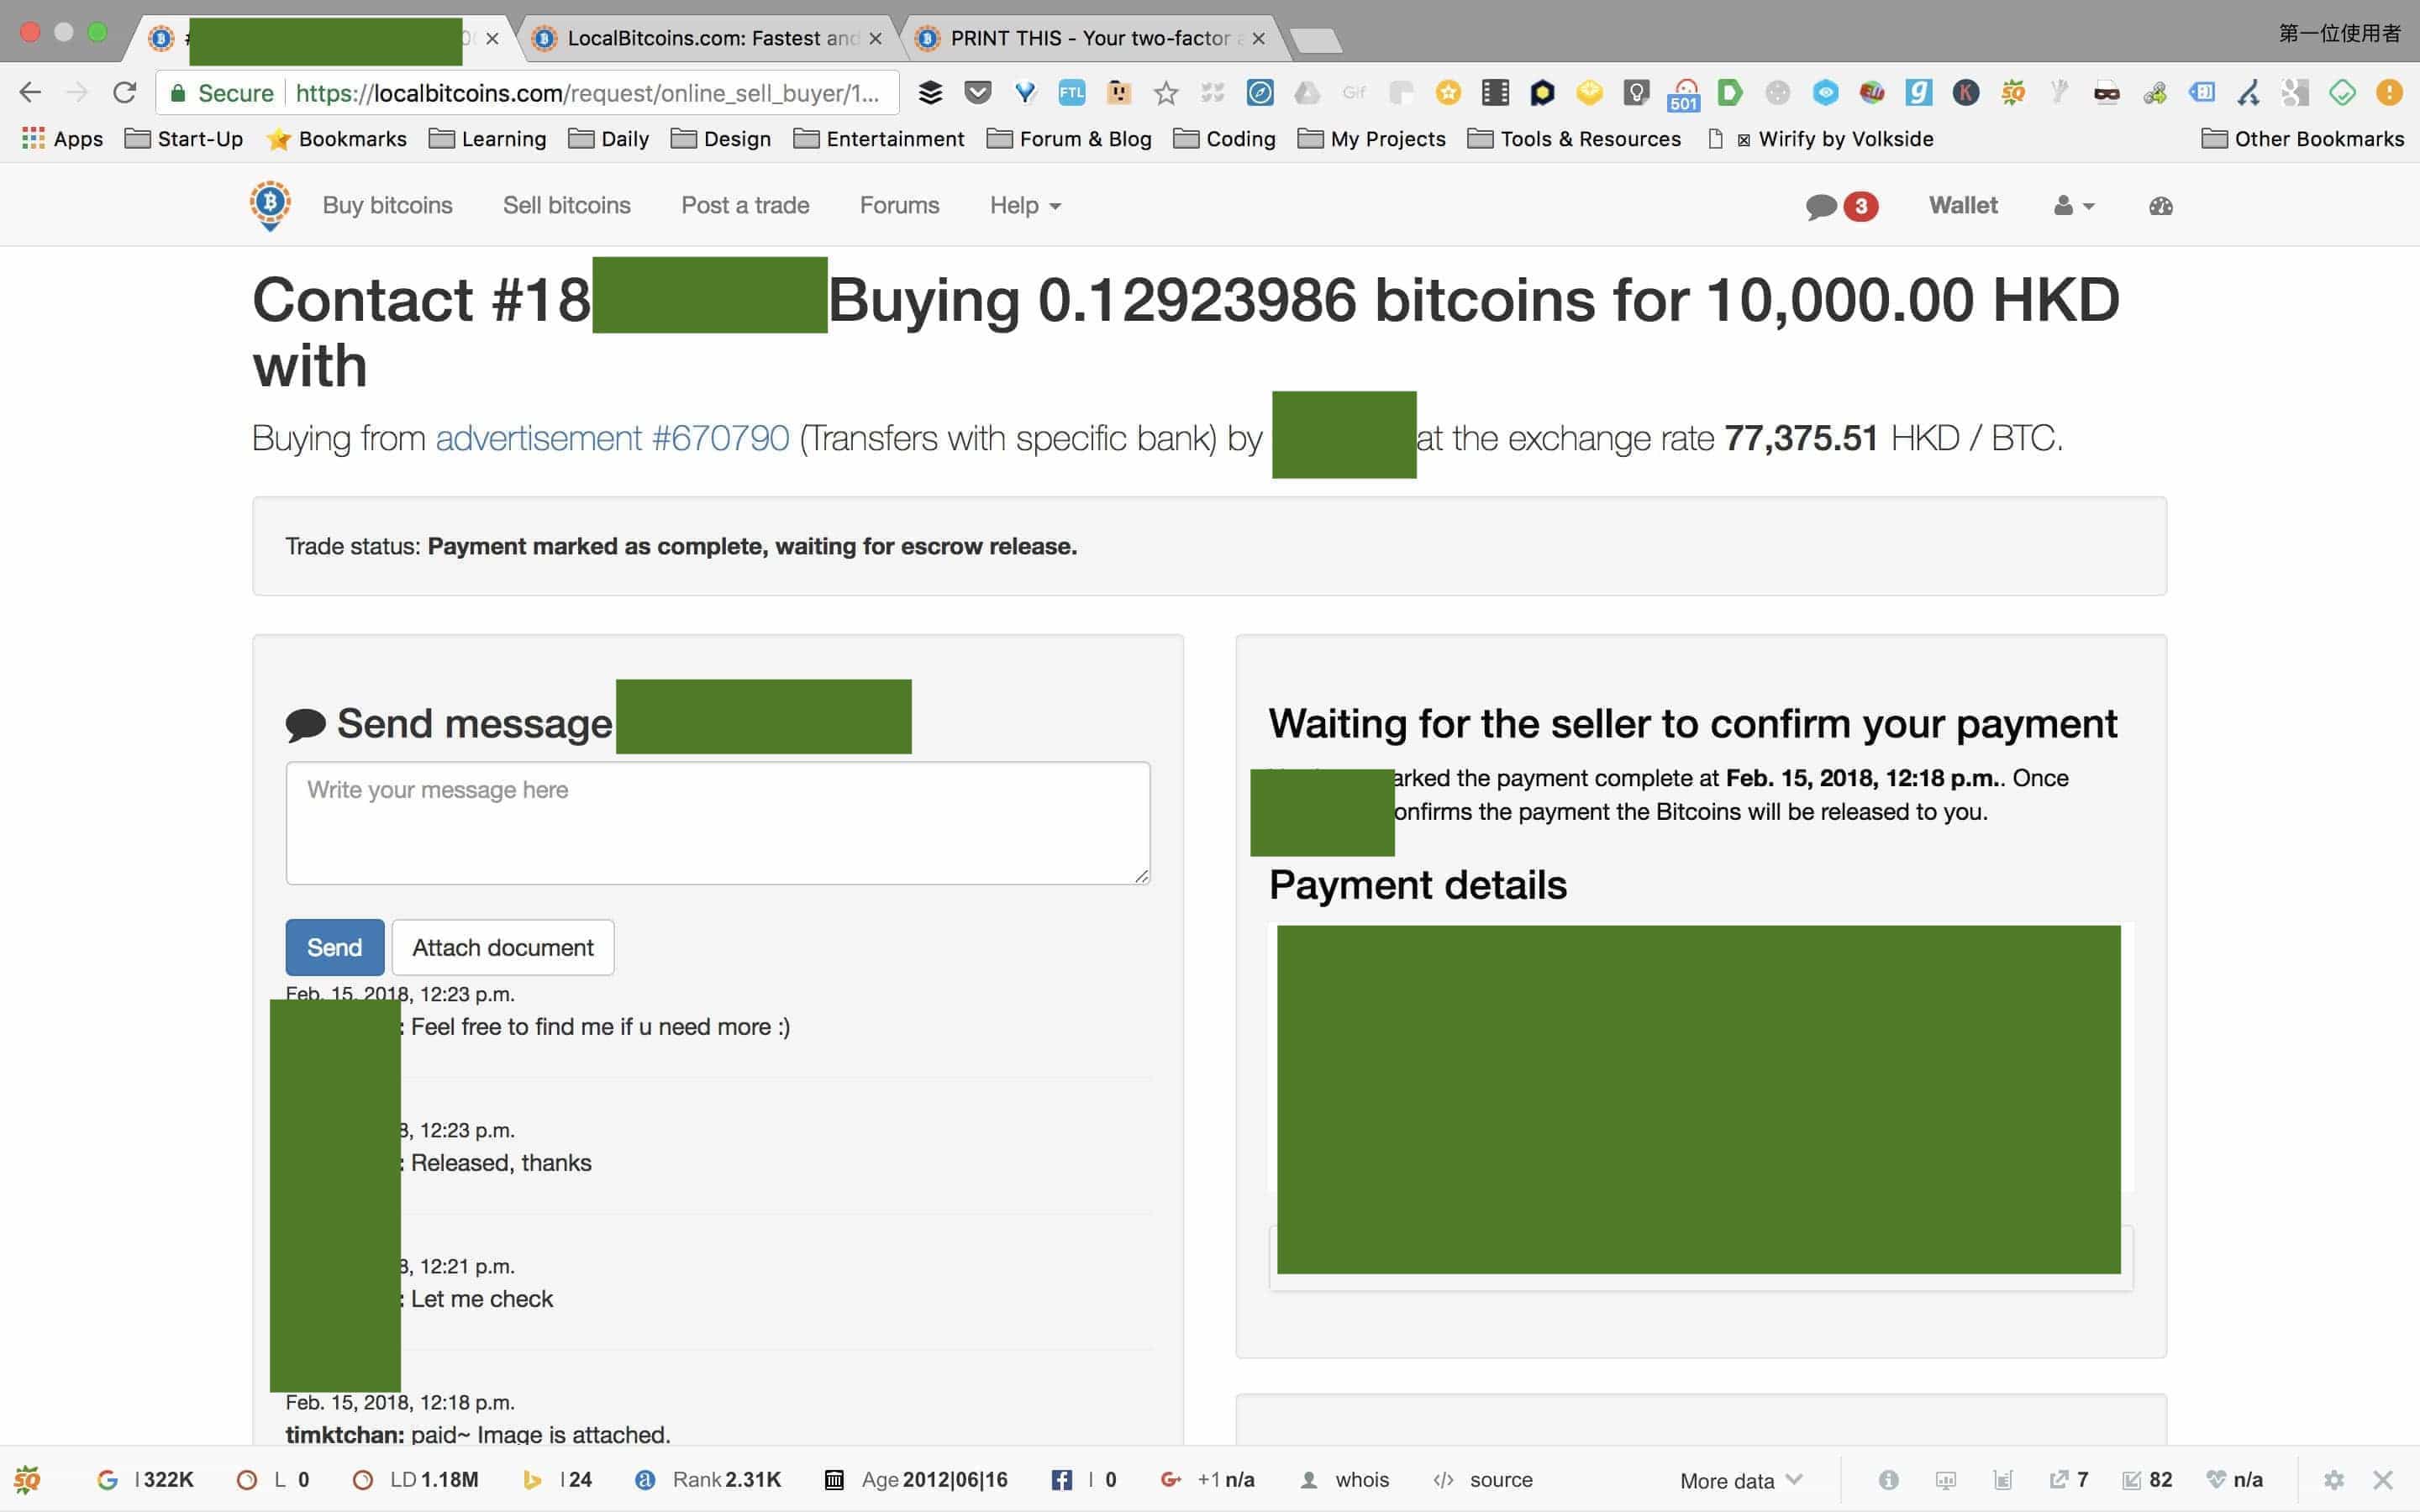Click the dark circle K extension icon
The height and width of the screenshot is (1512, 2420).
(x=1965, y=93)
